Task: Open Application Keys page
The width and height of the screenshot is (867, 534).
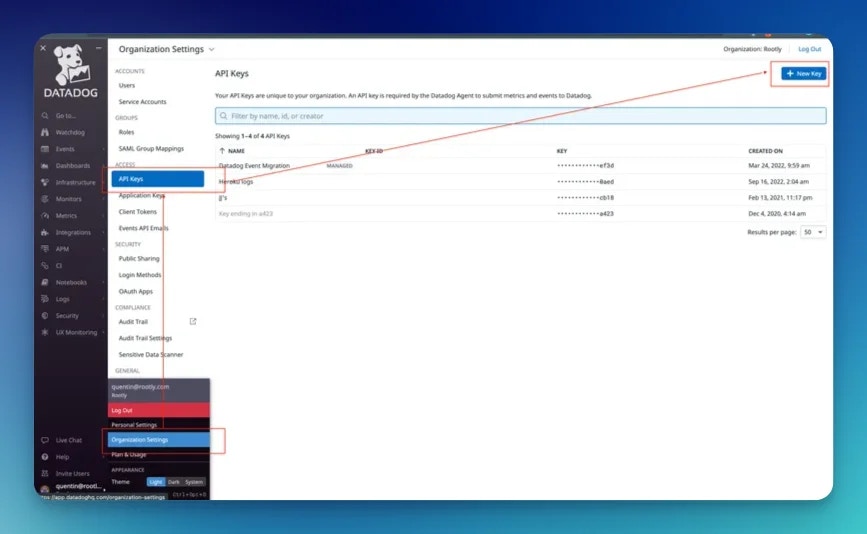Action: click(142, 195)
